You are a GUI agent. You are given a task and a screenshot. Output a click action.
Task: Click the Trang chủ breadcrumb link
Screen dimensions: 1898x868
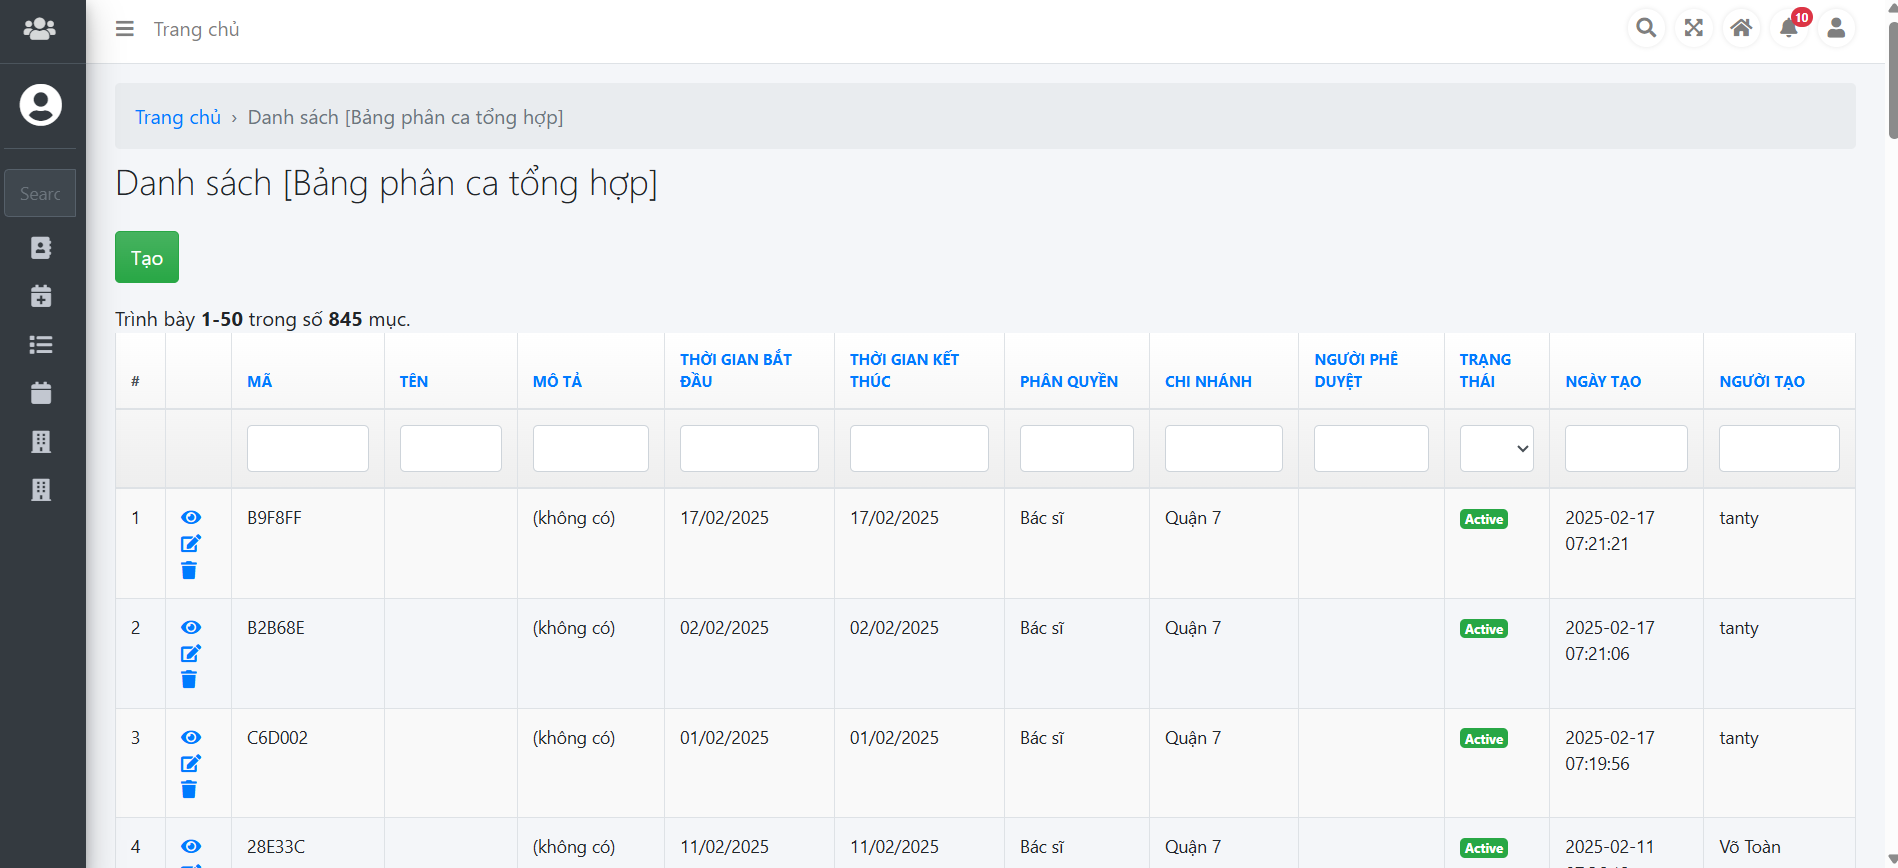178,117
